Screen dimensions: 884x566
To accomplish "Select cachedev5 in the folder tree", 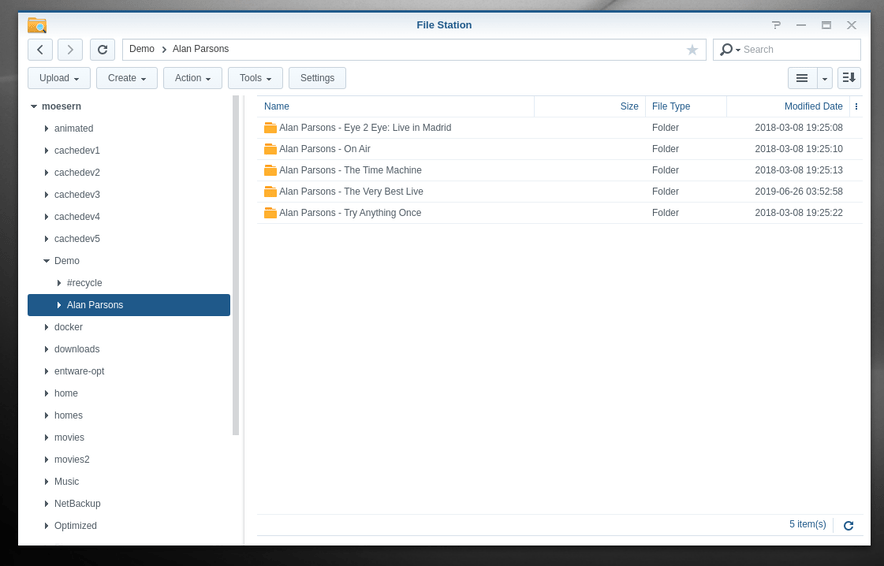I will click(x=77, y=238).
